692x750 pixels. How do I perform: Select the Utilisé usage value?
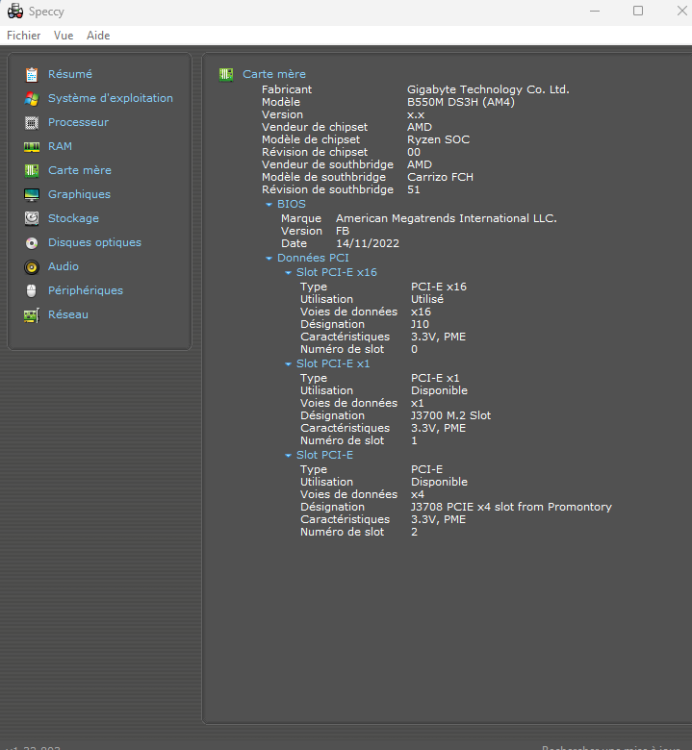point(427,299)
